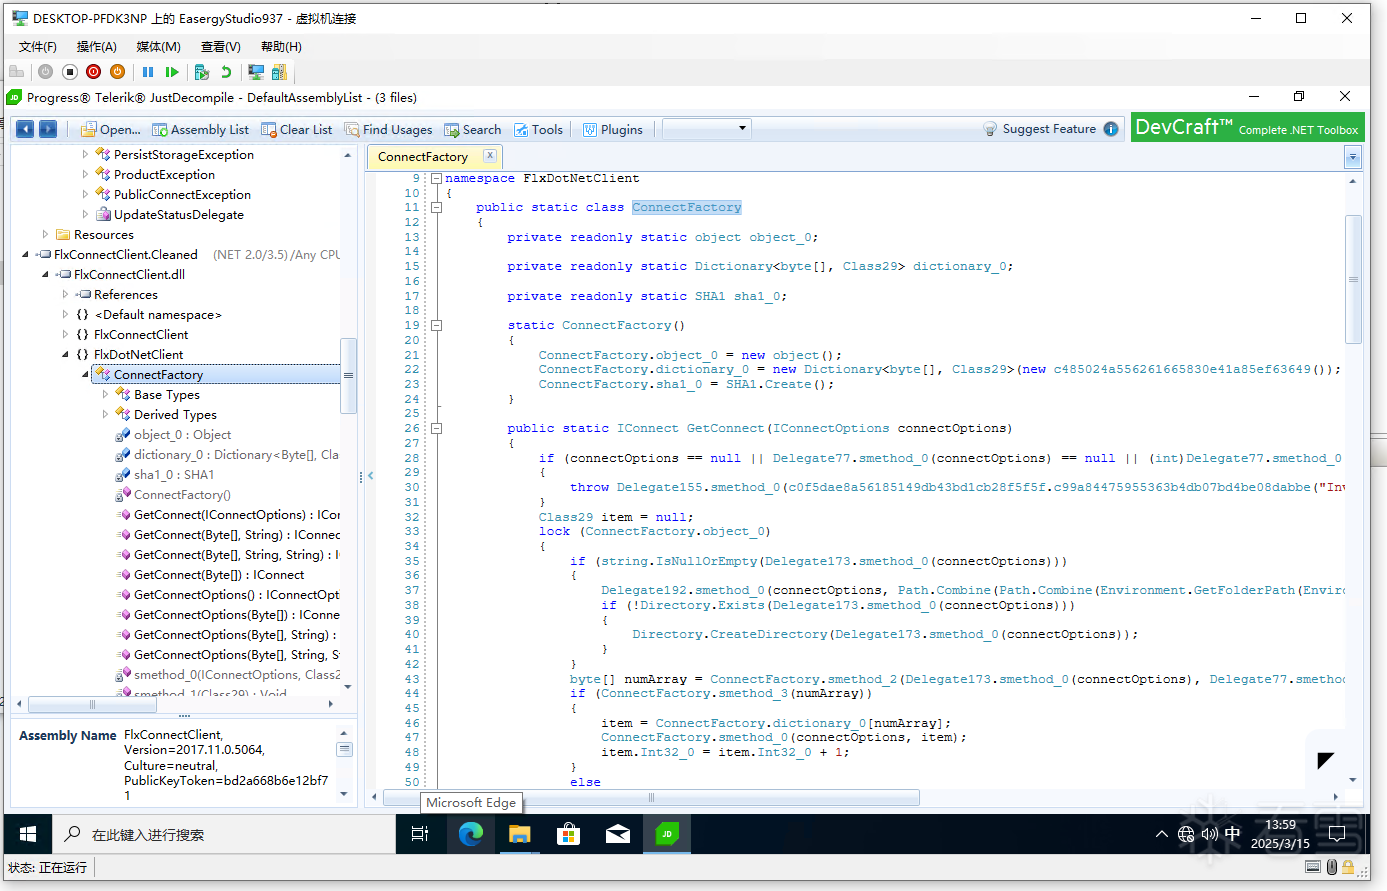Expand the Derived Types tree node
The image size is (1387, 891).
coord(105,414)
